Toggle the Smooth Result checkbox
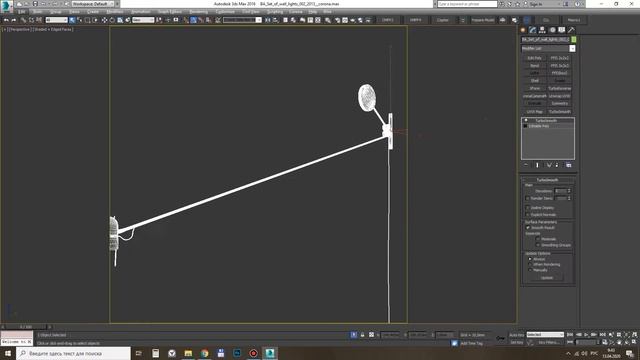This screenshot has height=360, width=640. tap(528, 228)
